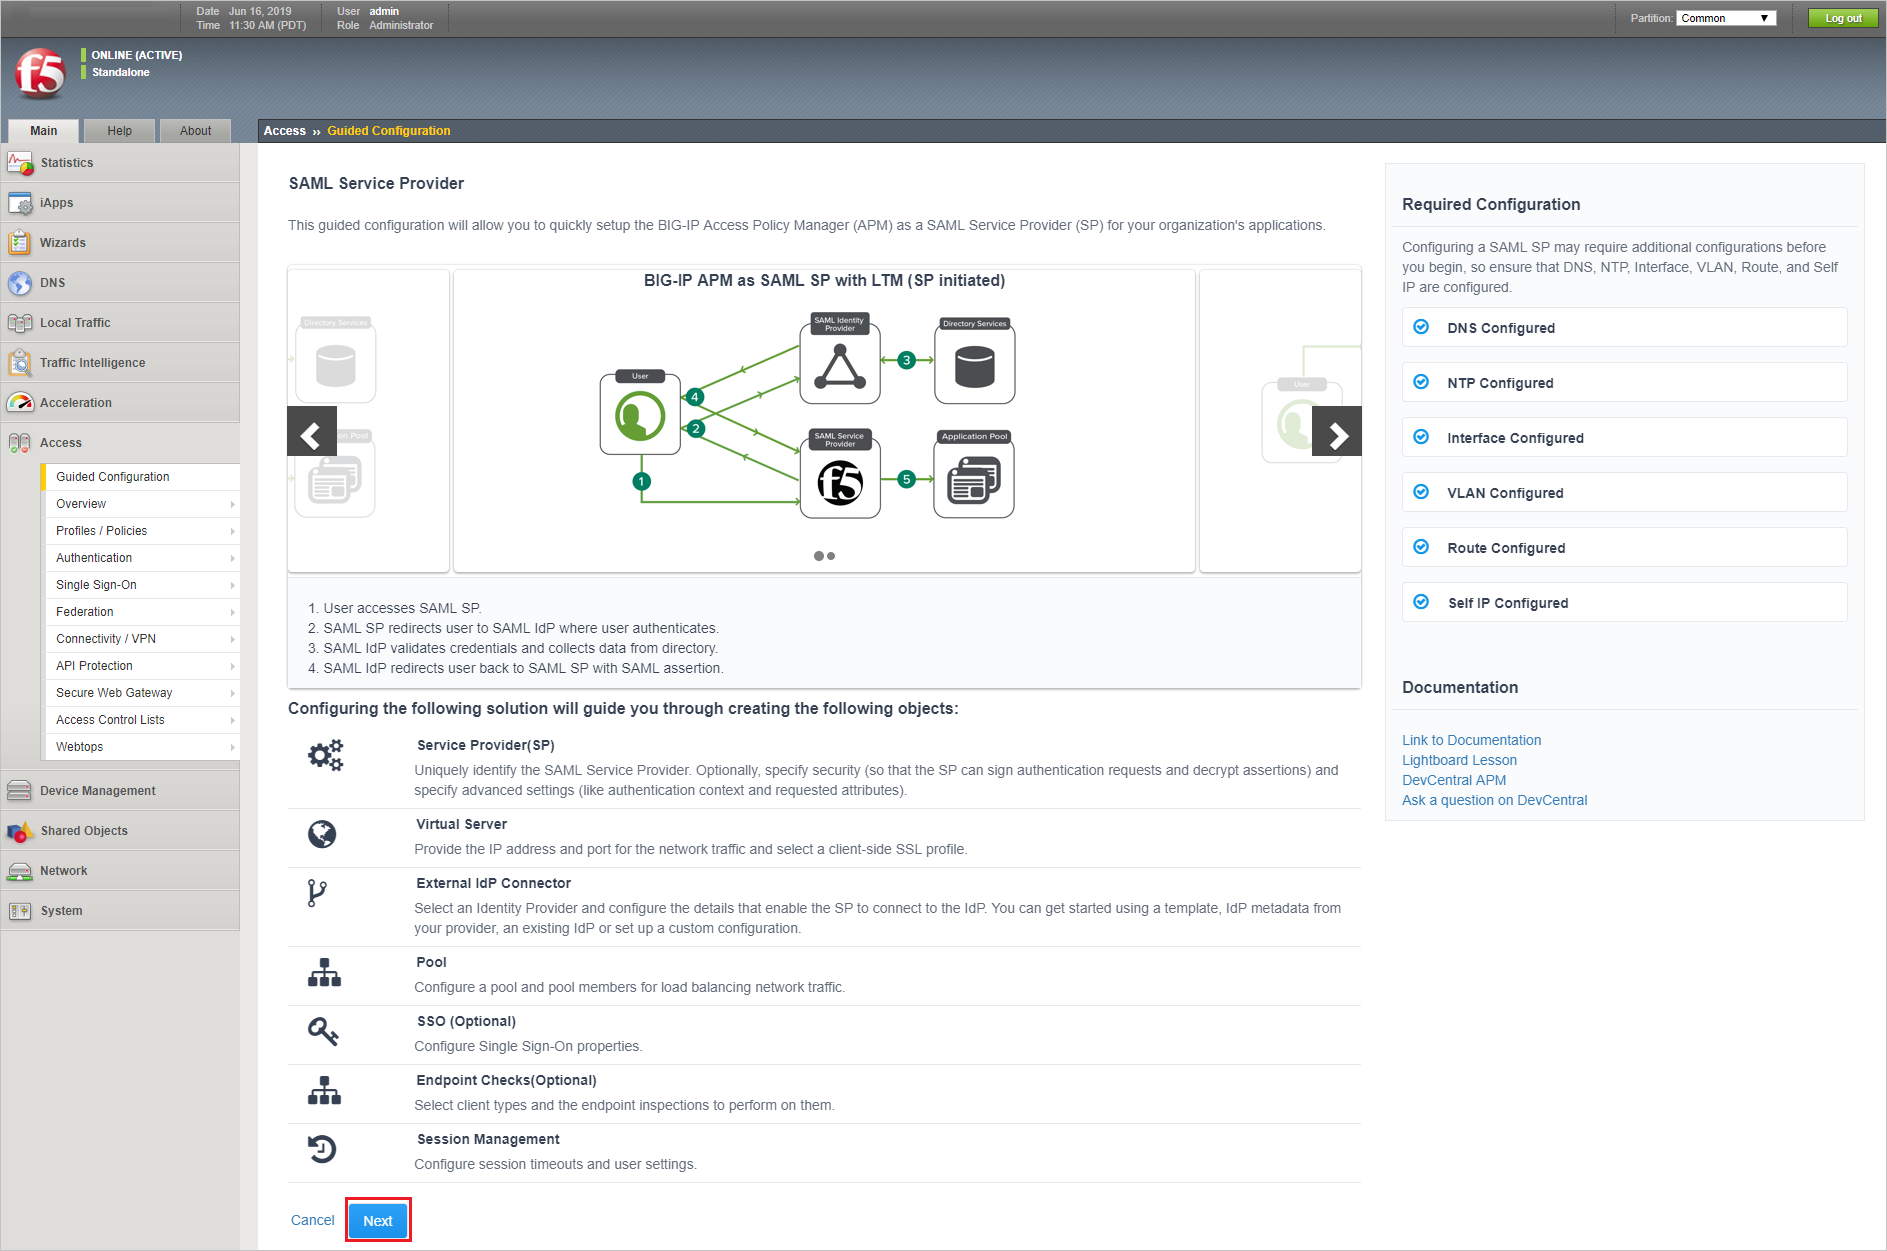Click the Access breadcrumb
This screenshot has width=1887, height=1251.
click(285, 131)
